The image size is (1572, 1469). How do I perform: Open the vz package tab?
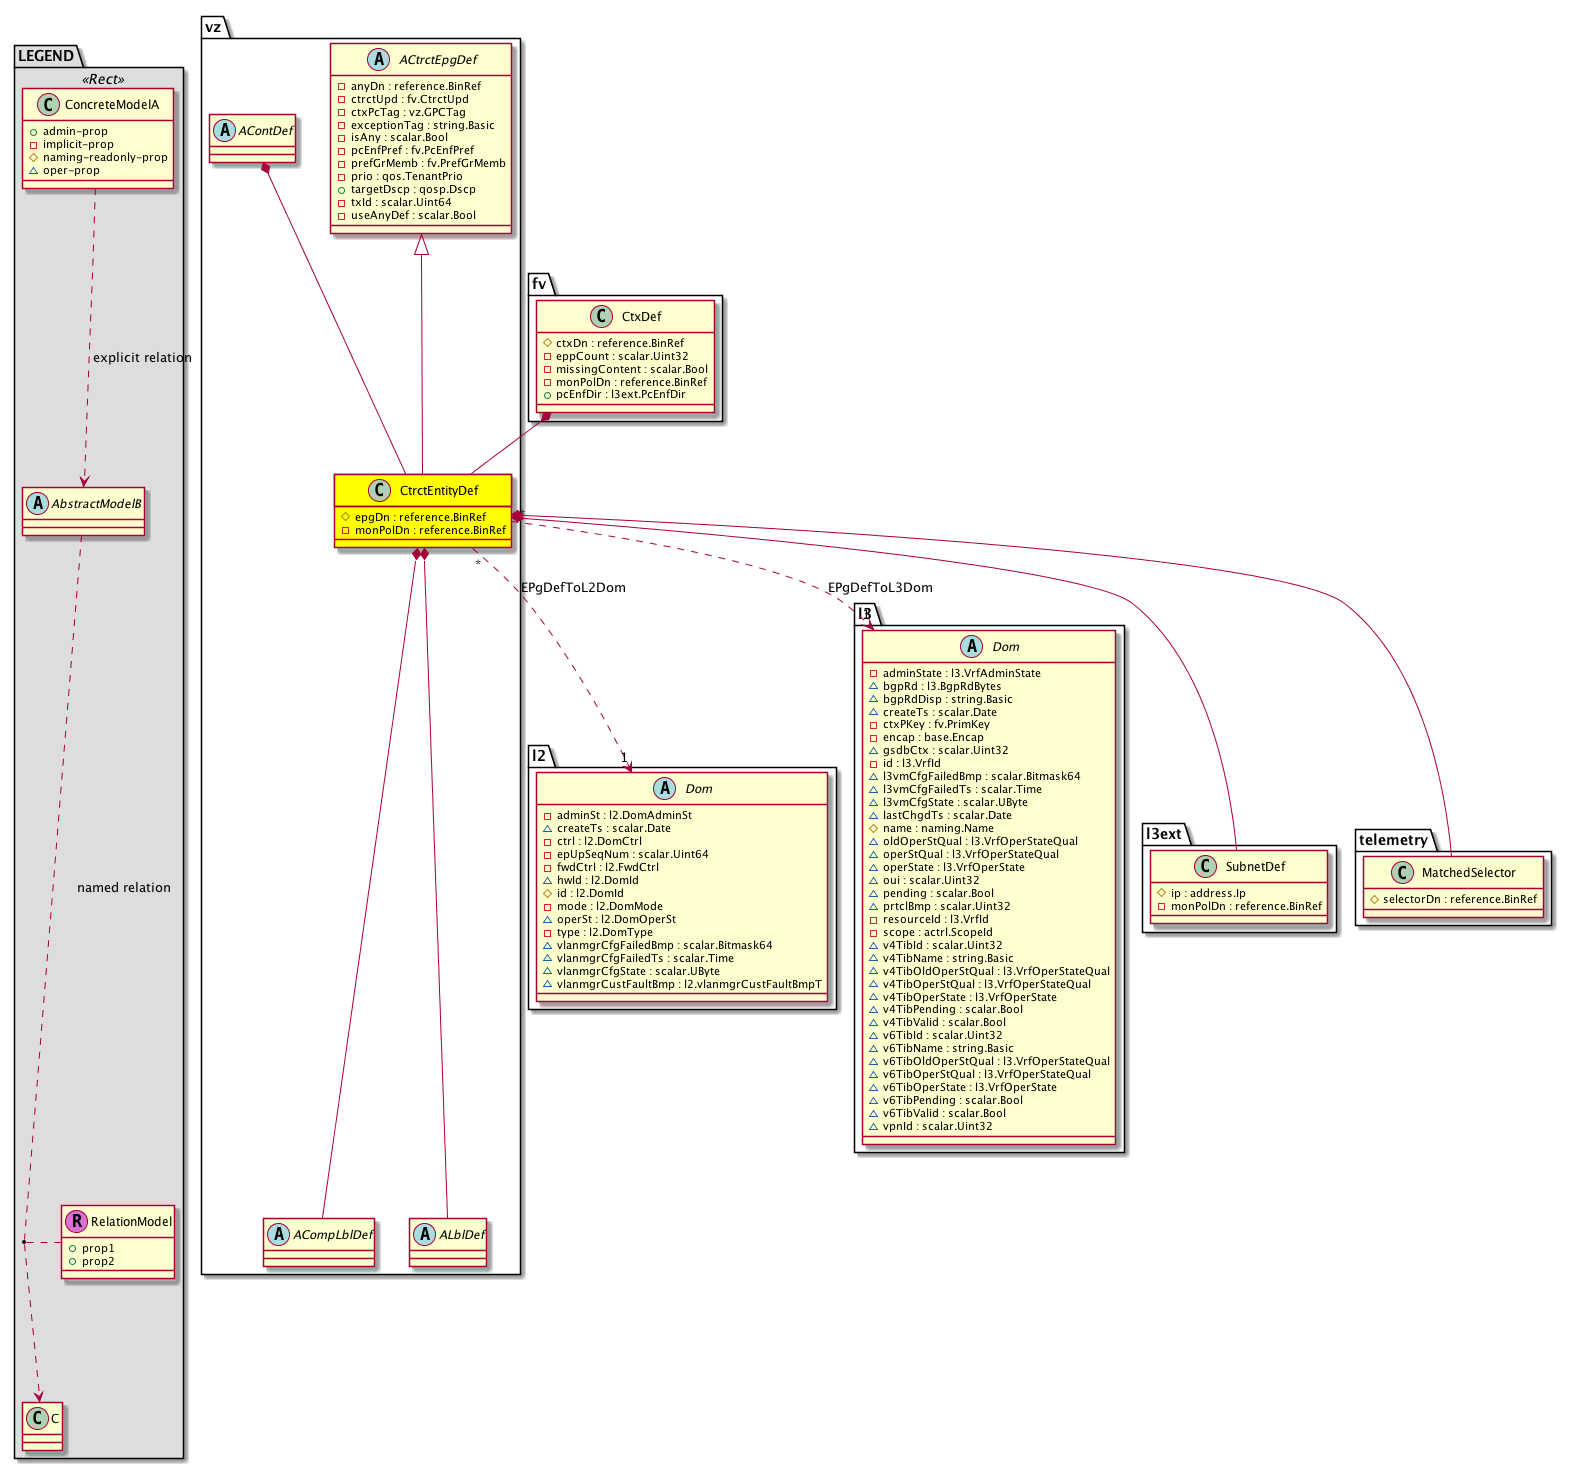click(213, 28)
